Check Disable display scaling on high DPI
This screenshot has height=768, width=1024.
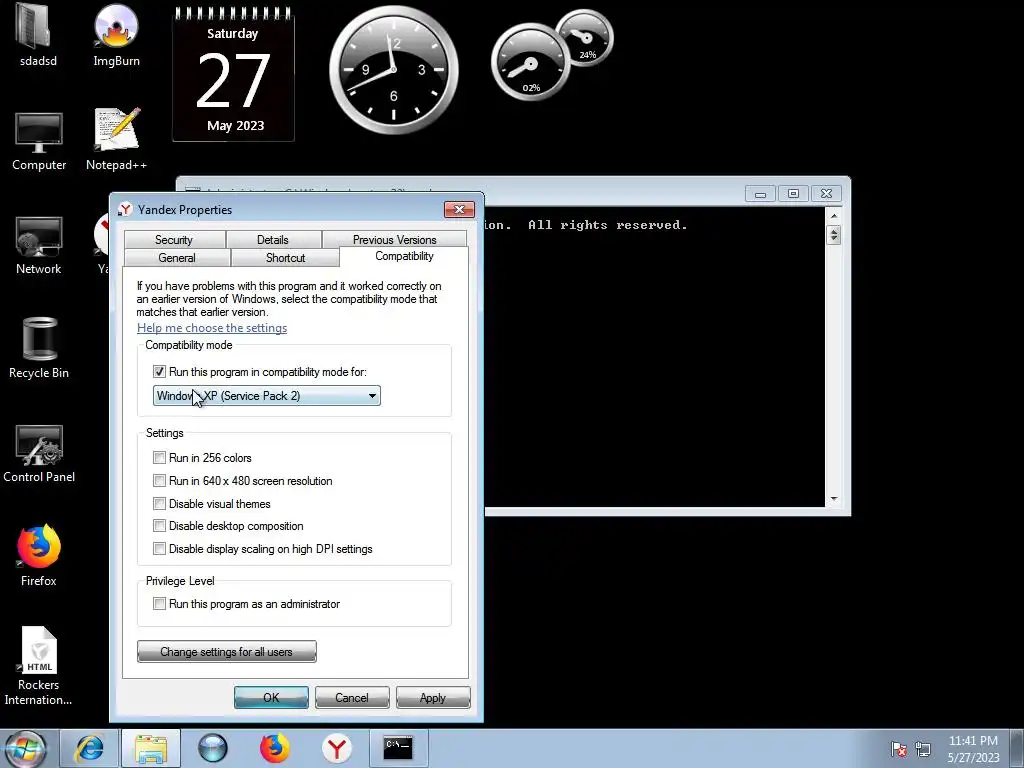[x=159, y=549]
